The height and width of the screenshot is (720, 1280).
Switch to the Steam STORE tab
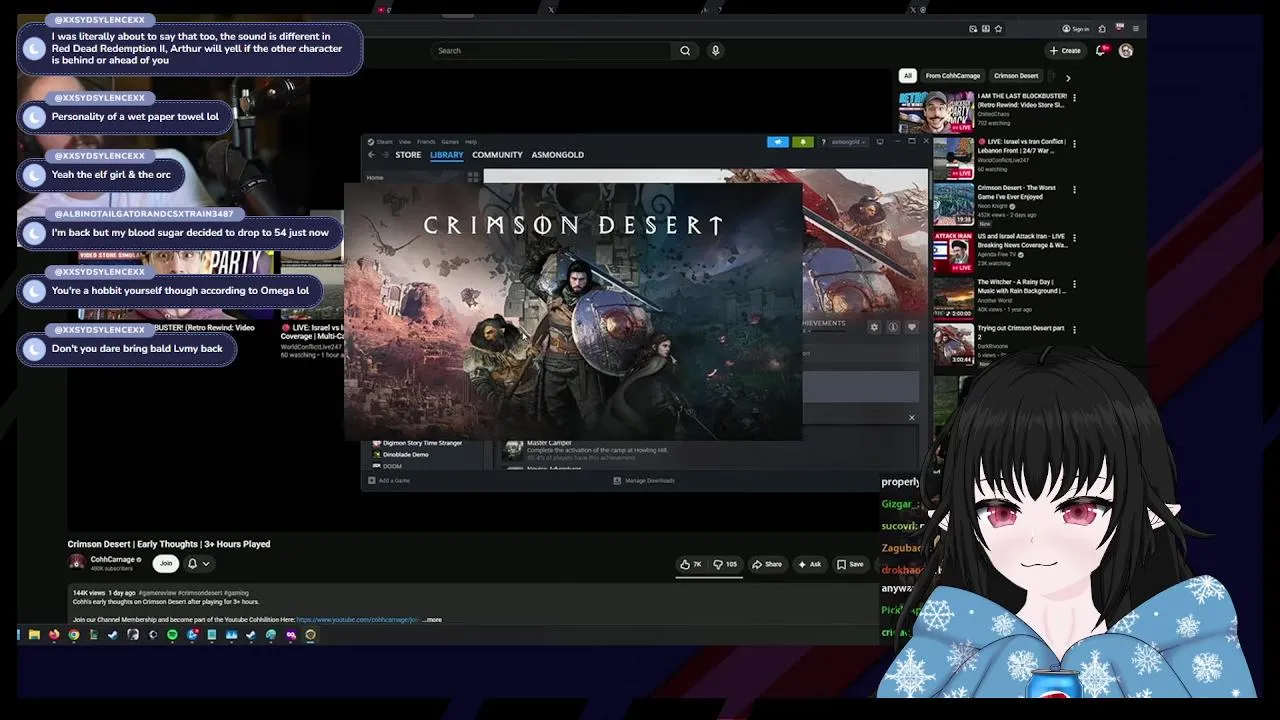tap(408, 155)
